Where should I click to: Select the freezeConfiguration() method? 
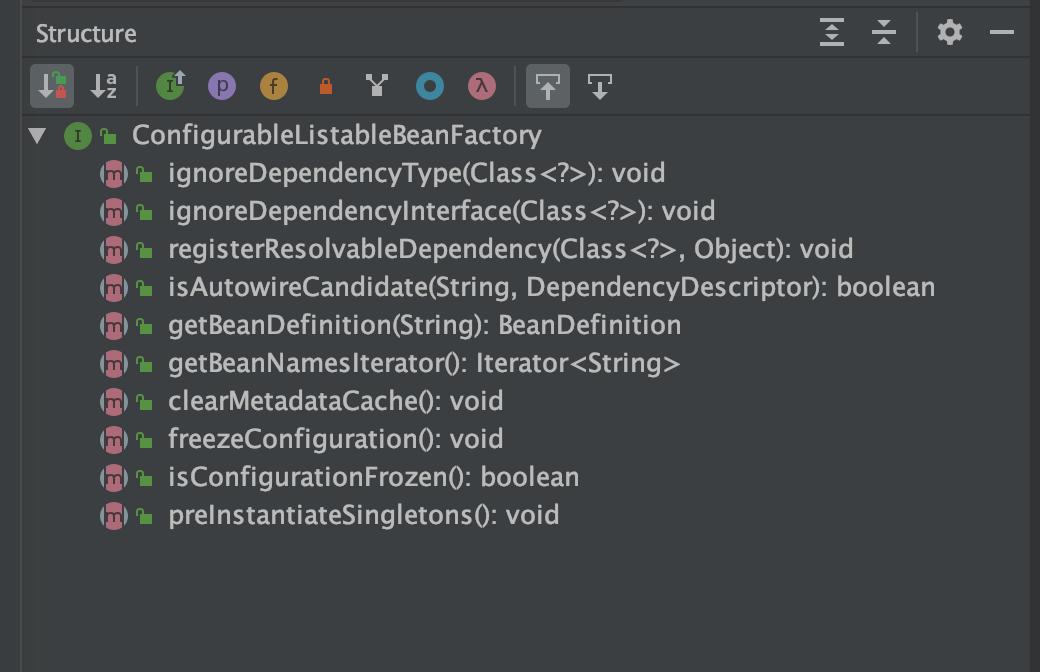point(335,439)
